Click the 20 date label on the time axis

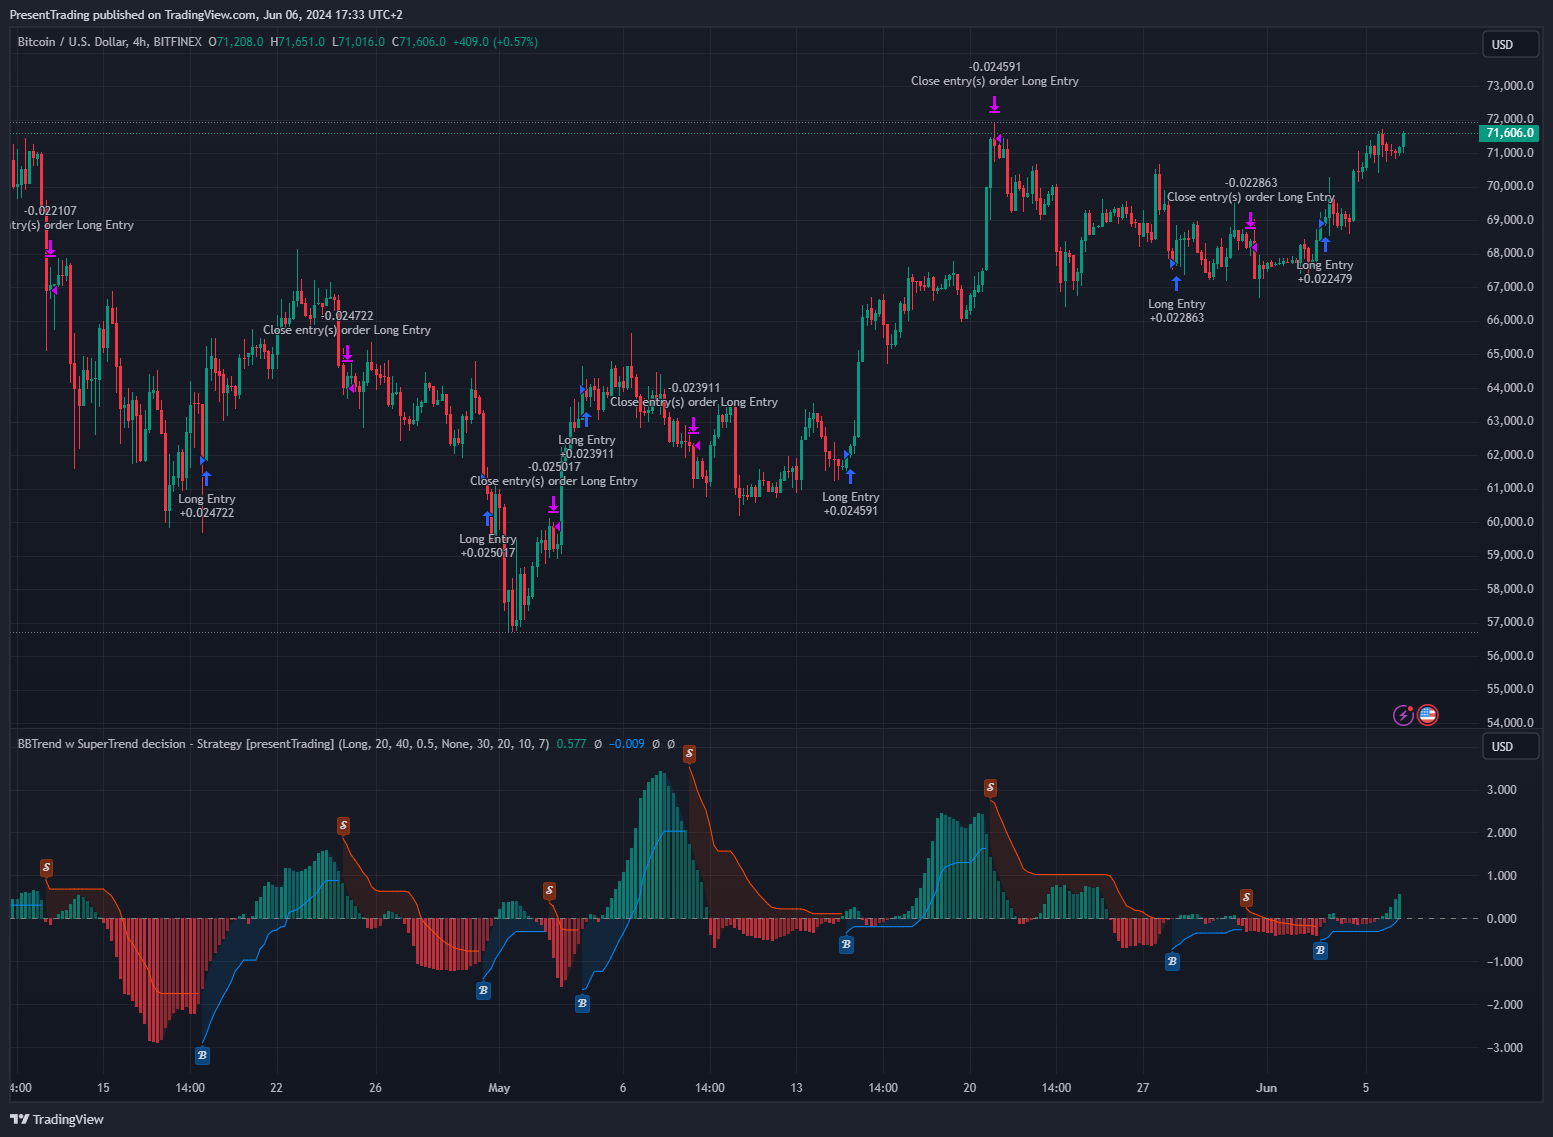970,1088
